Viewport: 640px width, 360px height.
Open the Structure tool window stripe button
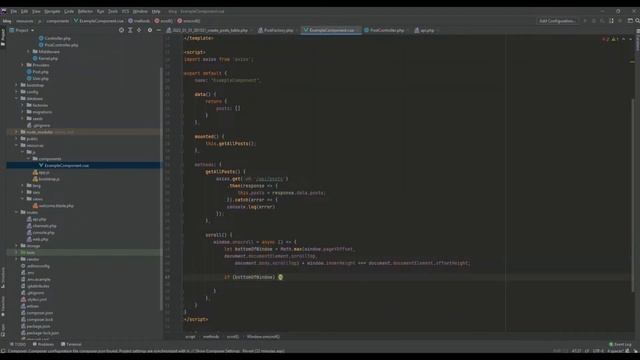tap(3, 278)
